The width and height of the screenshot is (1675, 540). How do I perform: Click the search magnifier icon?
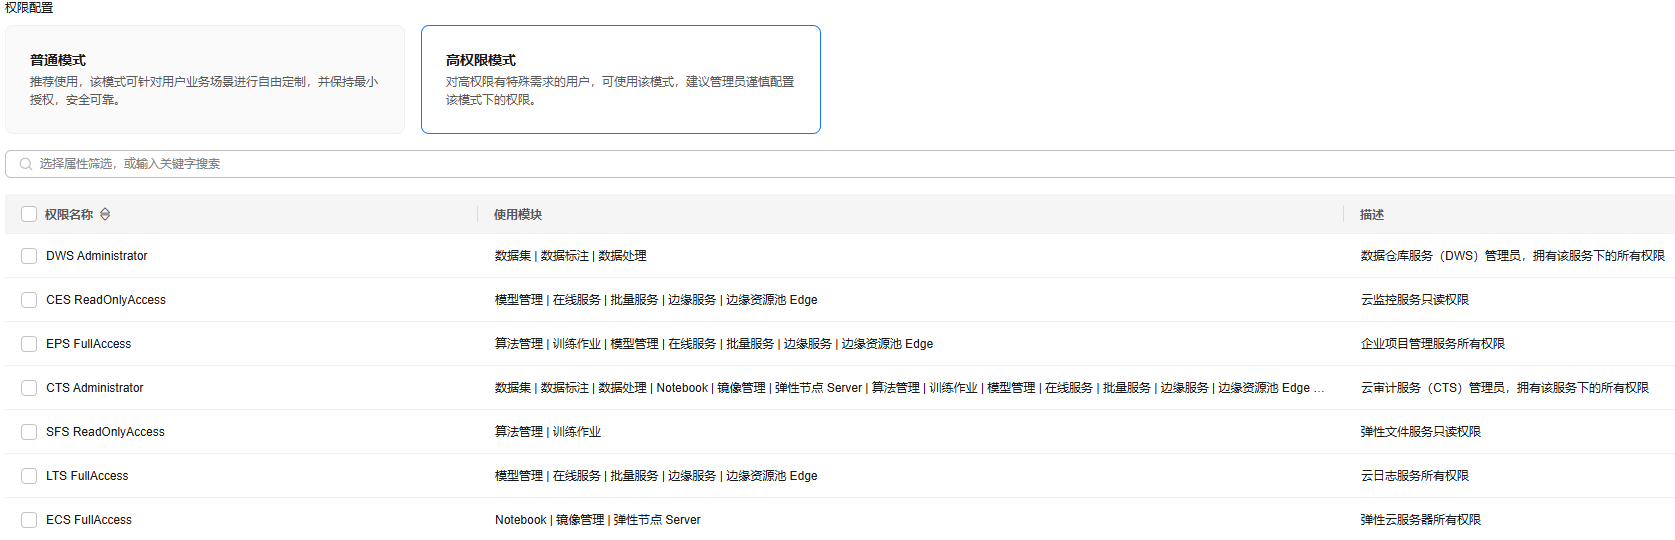[x=26, y=164]
